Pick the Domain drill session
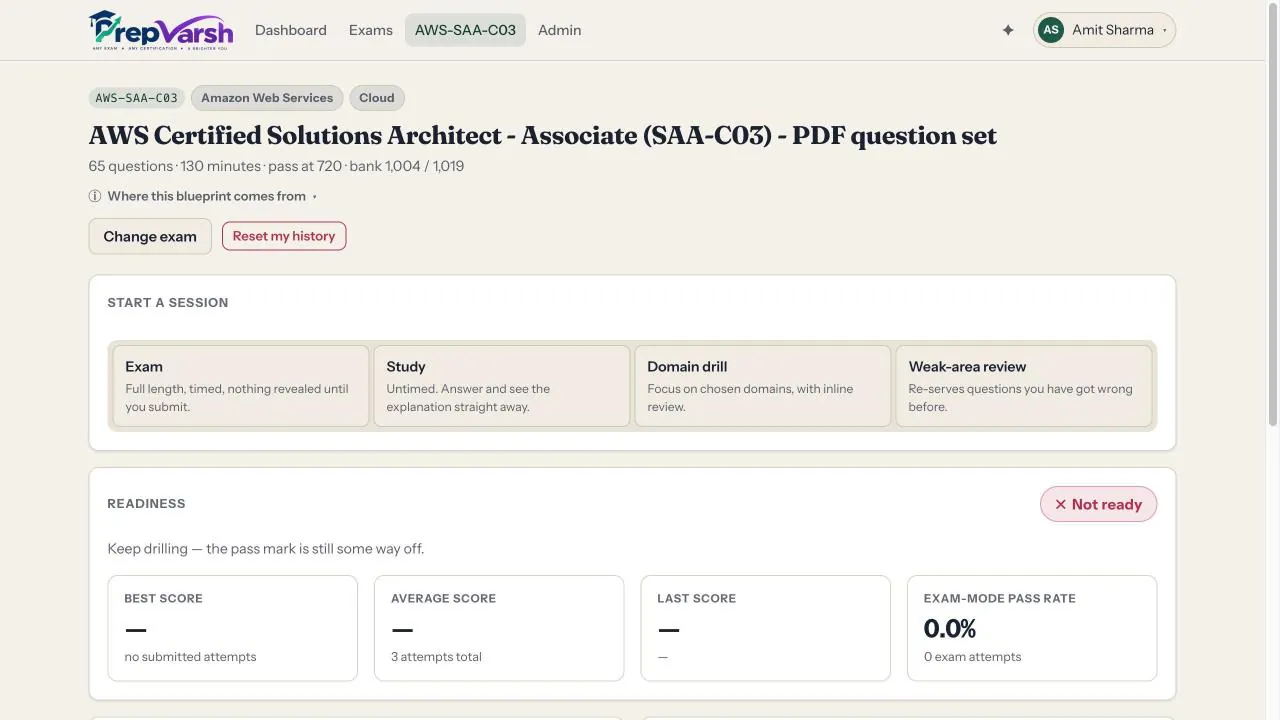This screenshot has width=1280, height=720. [x=763, y=386]
